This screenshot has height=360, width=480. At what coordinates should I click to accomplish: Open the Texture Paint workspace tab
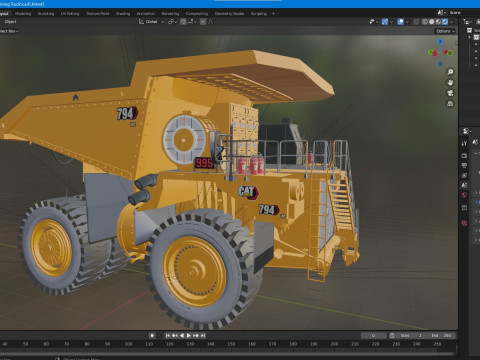click(x=98, y=14)
